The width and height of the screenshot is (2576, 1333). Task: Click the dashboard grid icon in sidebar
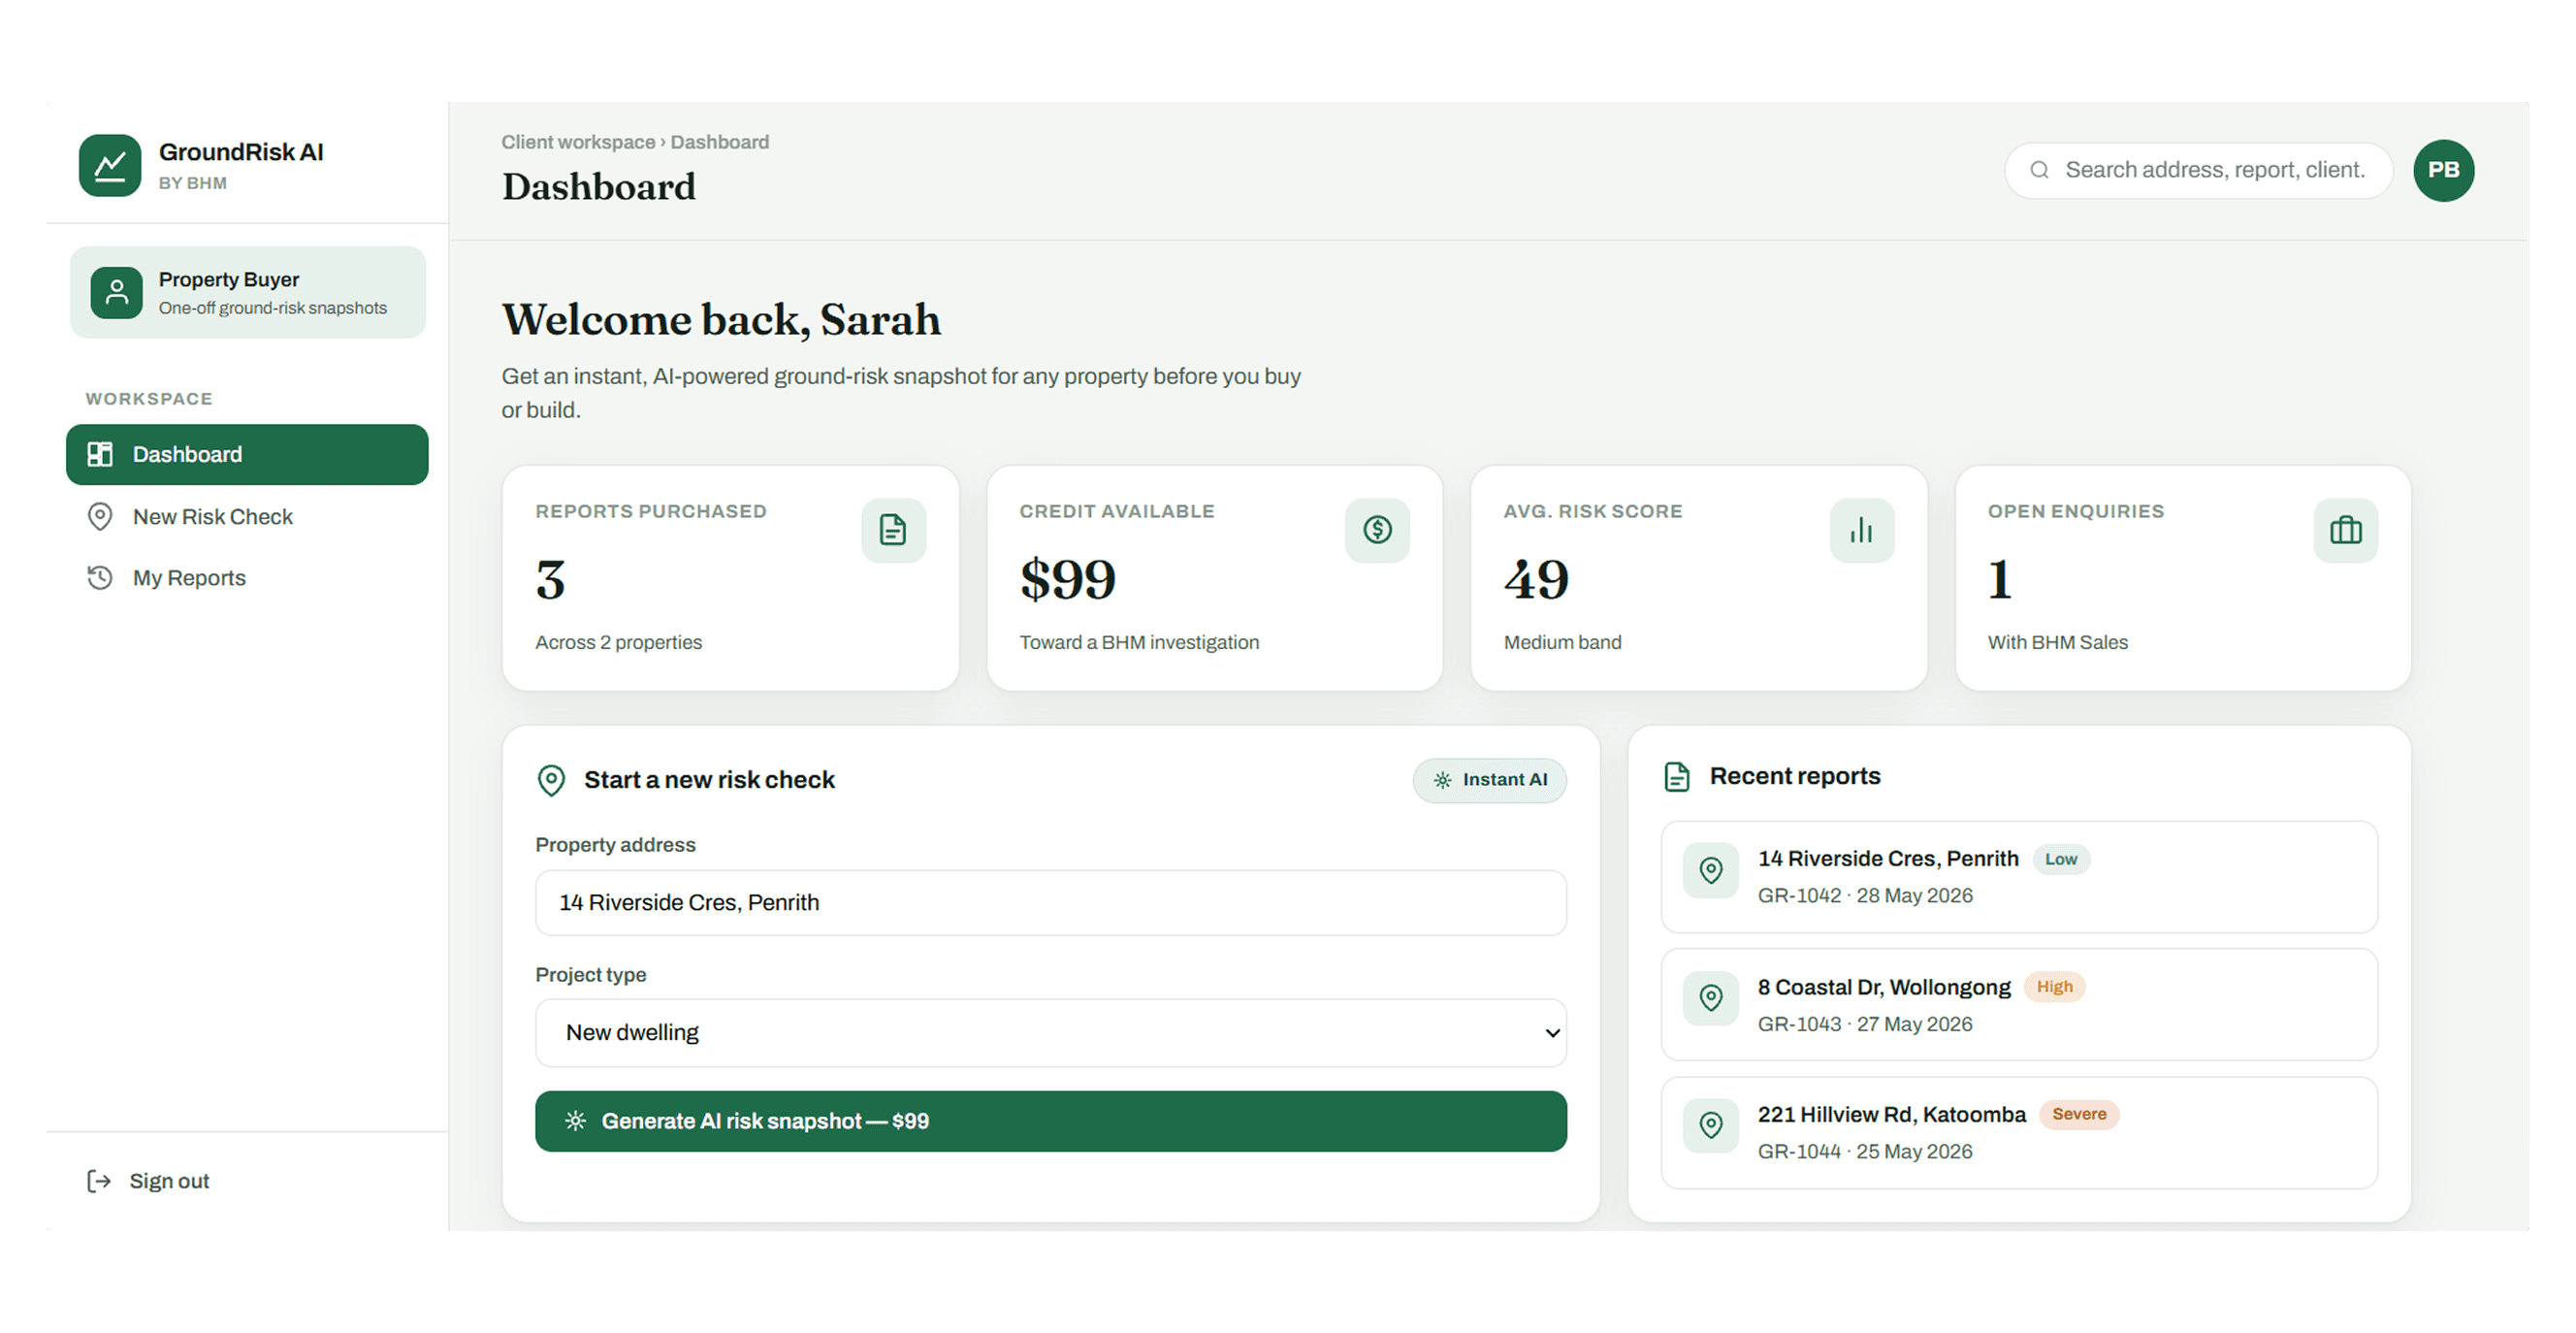click(x=100, y=455)
